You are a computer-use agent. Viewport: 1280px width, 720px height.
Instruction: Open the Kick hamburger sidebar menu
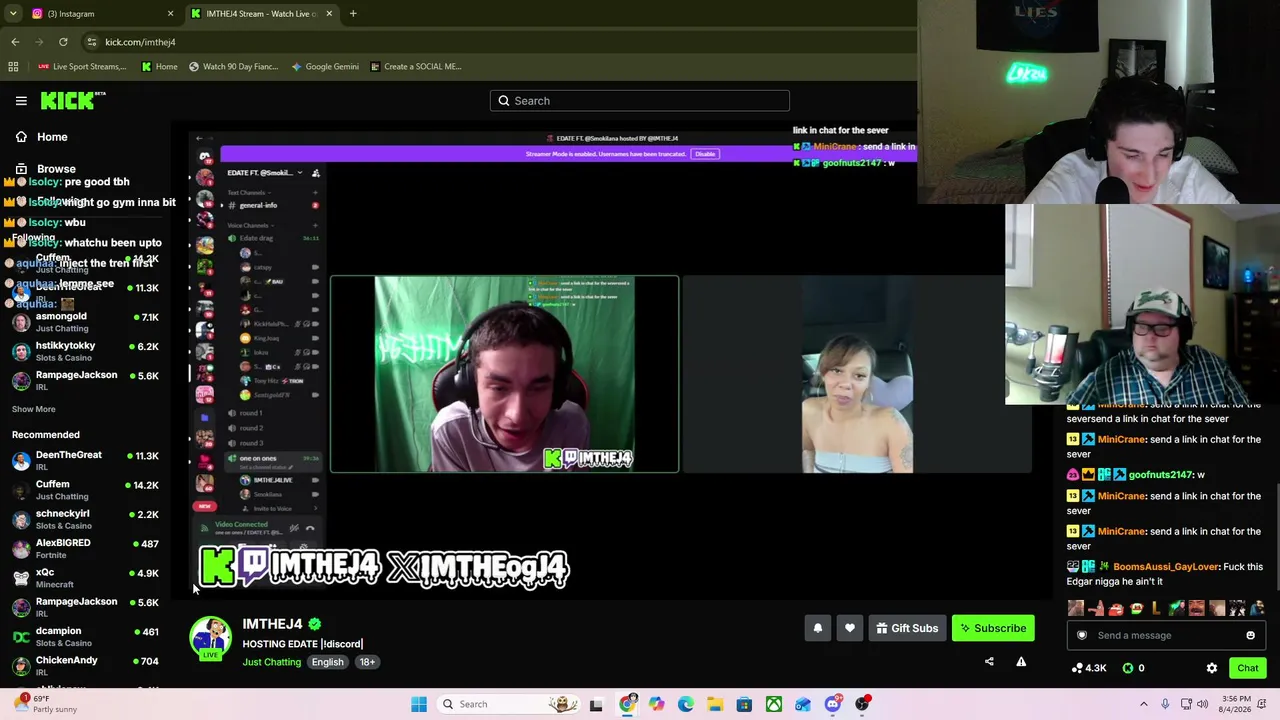tap(21, 100)
